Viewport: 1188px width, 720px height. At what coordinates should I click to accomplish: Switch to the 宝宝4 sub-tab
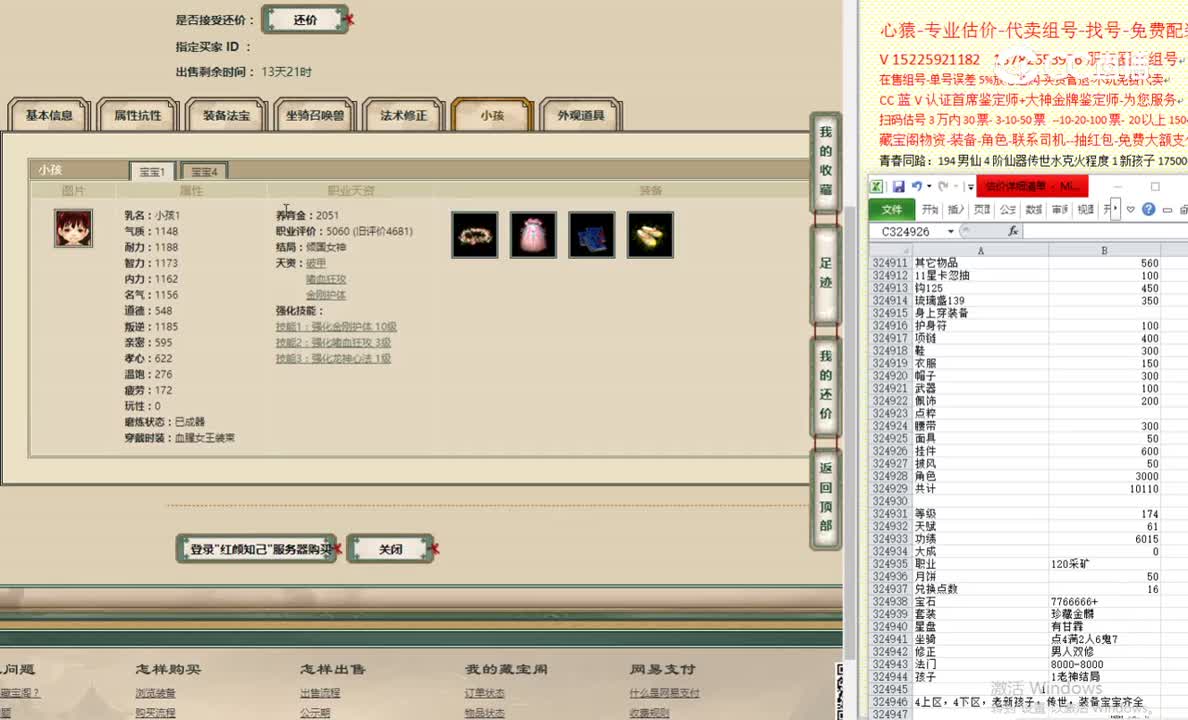pos(203,171)
